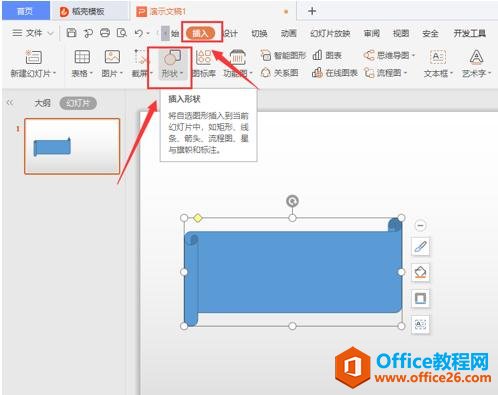Viewport: 498px width, 395px height.
Task: Click the Online Chart button
Action: click(x=335, y=73)
